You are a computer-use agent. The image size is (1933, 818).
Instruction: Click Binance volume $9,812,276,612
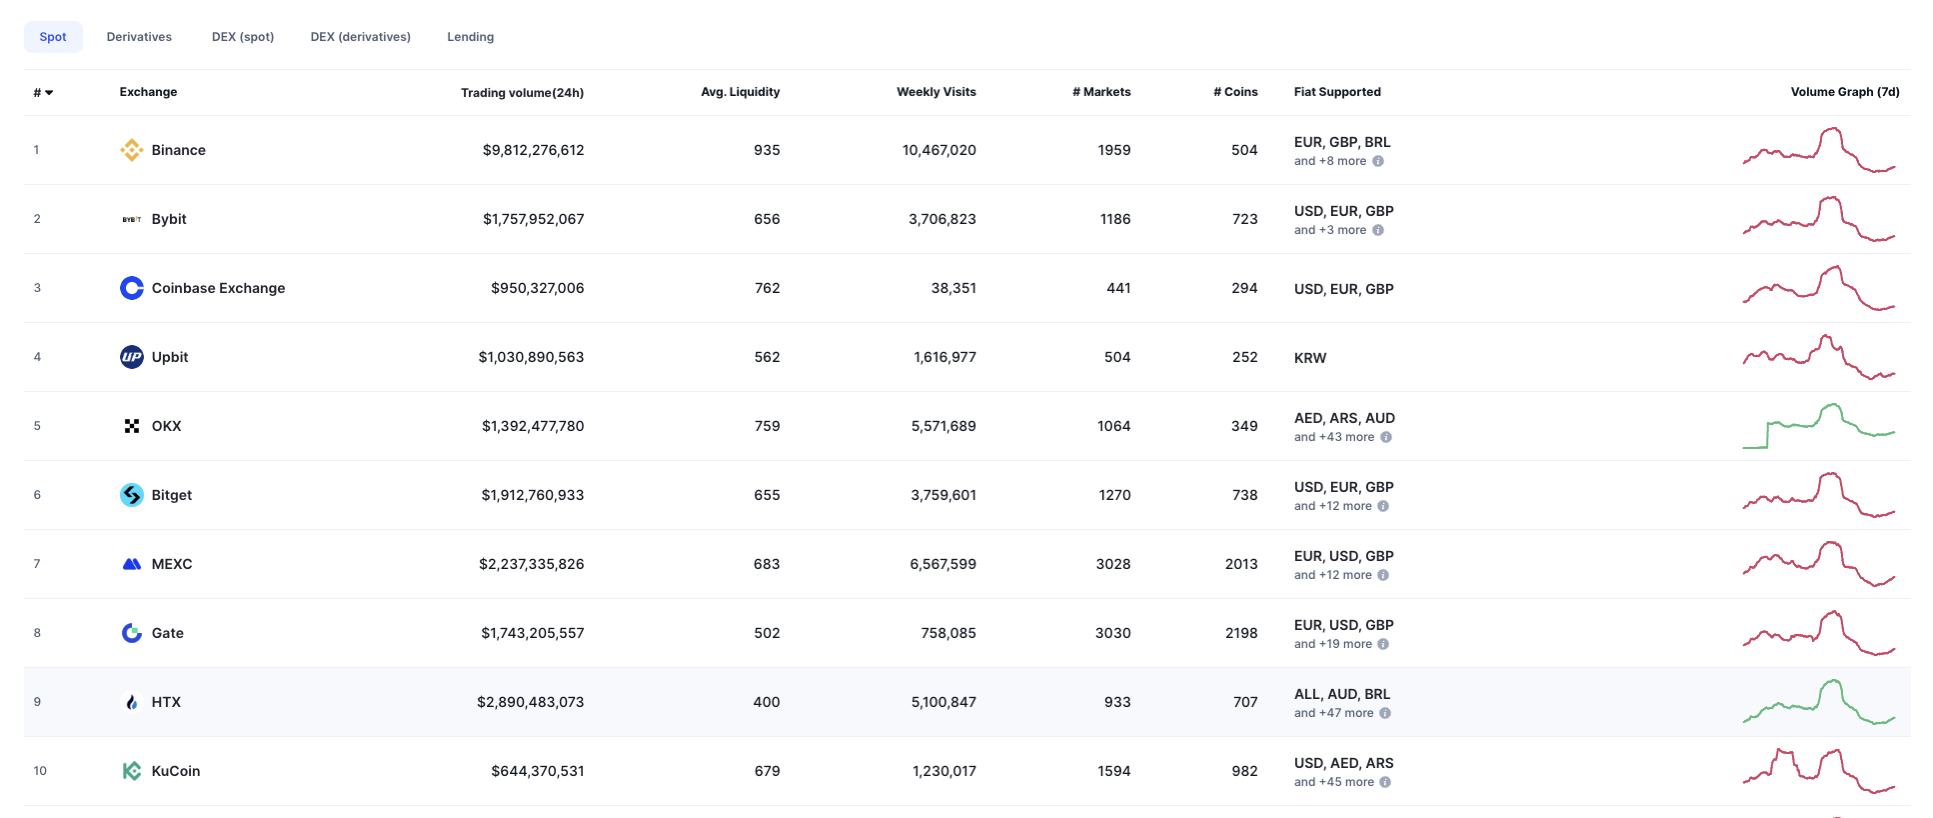pos(533,150)
